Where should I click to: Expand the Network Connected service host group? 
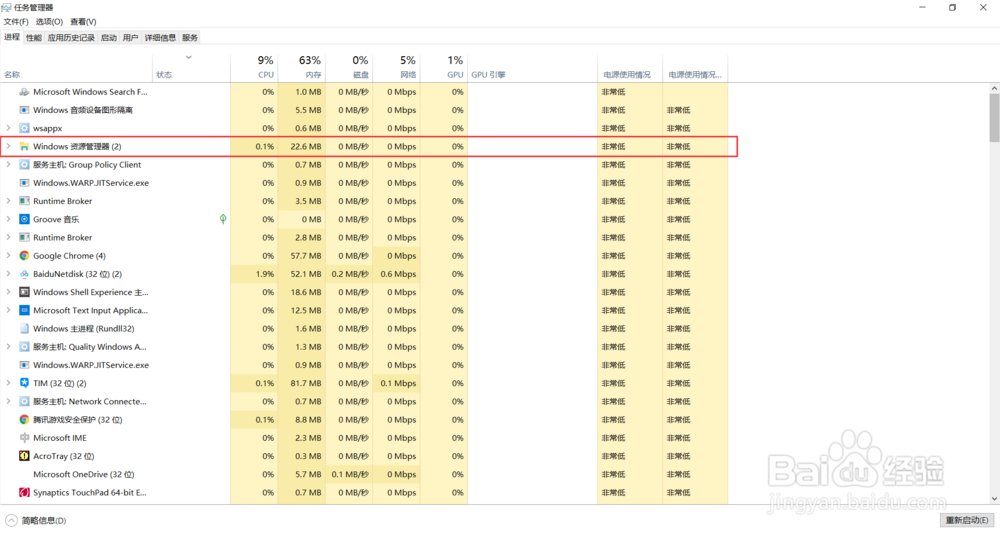click(x=8, y=401)
